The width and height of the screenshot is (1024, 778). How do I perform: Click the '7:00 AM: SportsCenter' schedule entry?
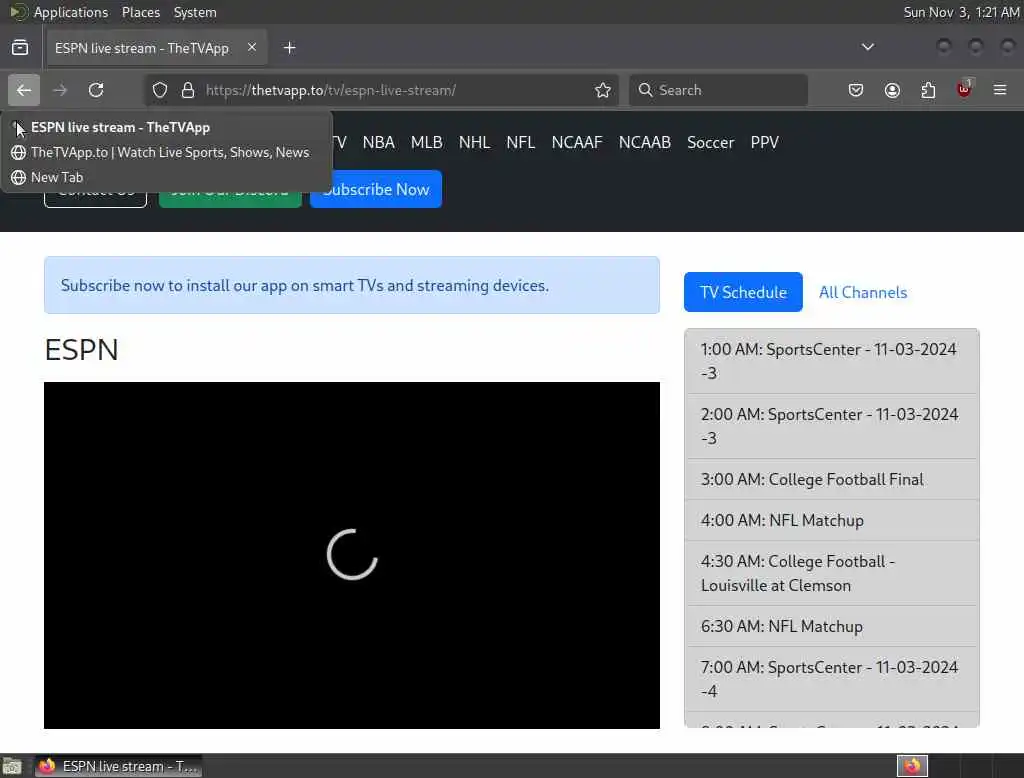[831, 679]
